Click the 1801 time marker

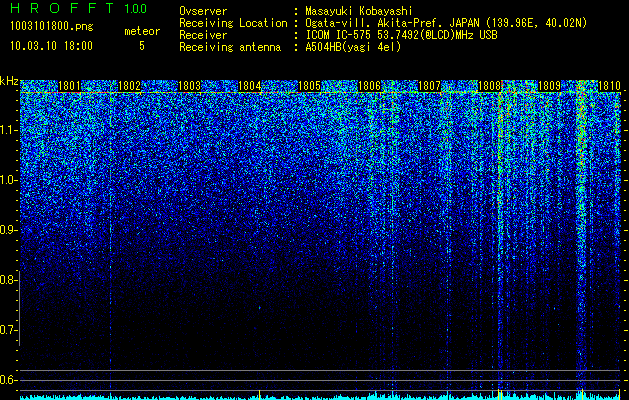tap(69, 86)
